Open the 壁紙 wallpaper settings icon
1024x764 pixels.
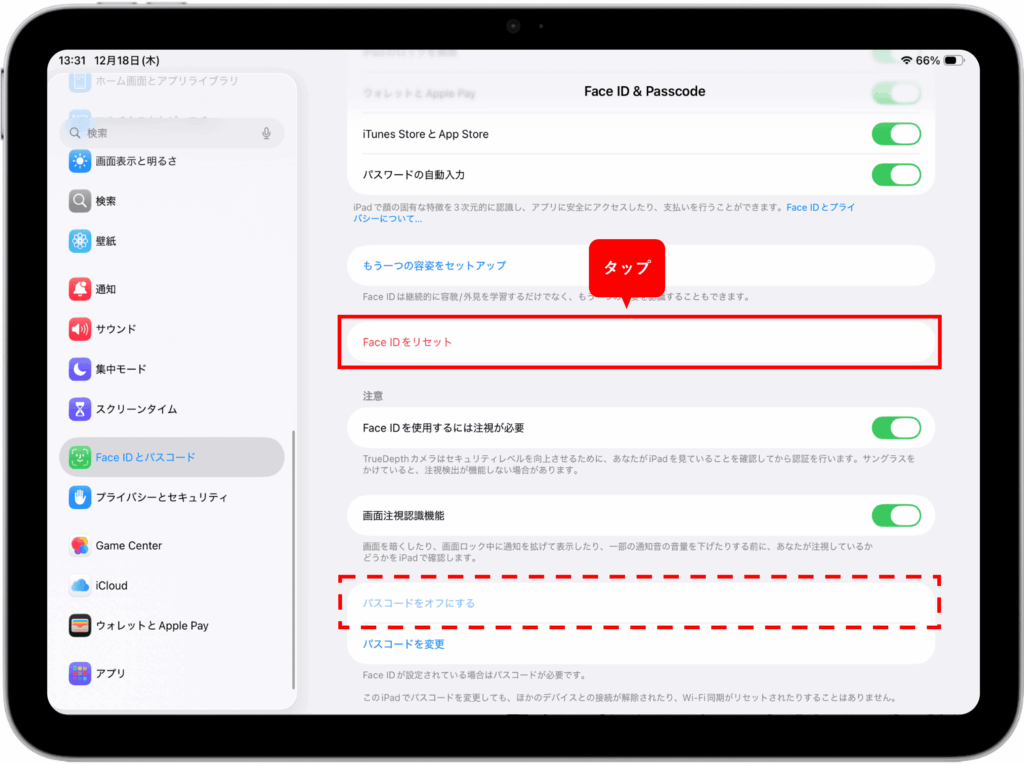[x=80, y=241]
